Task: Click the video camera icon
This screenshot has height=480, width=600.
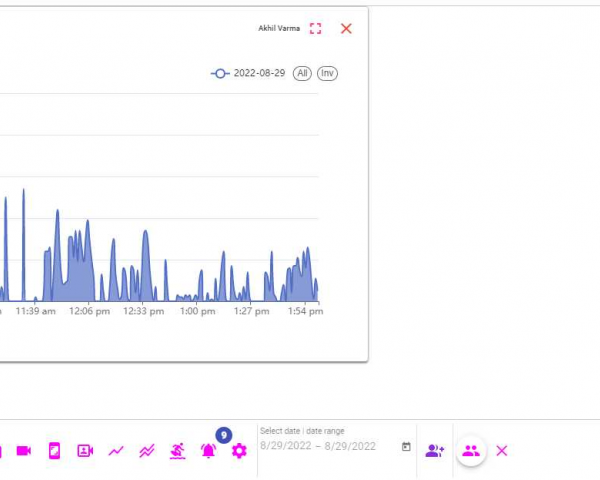Action: click(24, 451)
